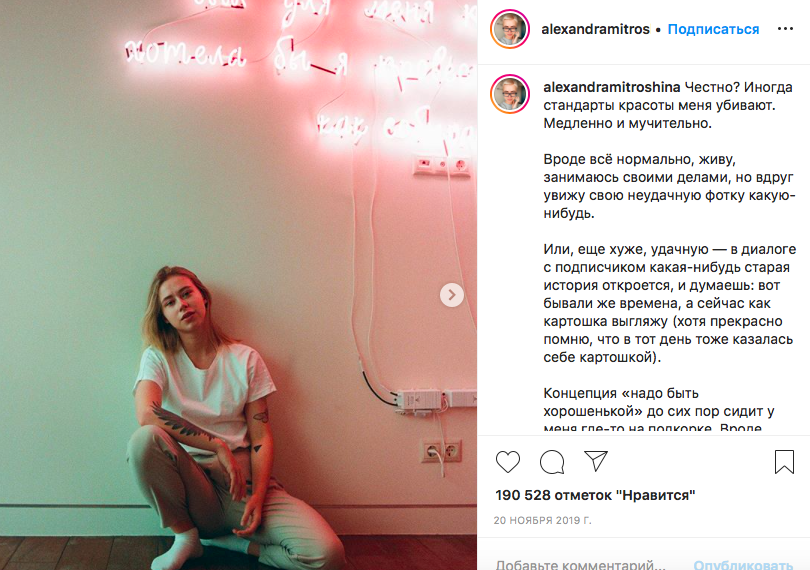The height and width of the screenshot is (570, 810).
Task: Open alexandramitros username in header
Action: [595, 29]
